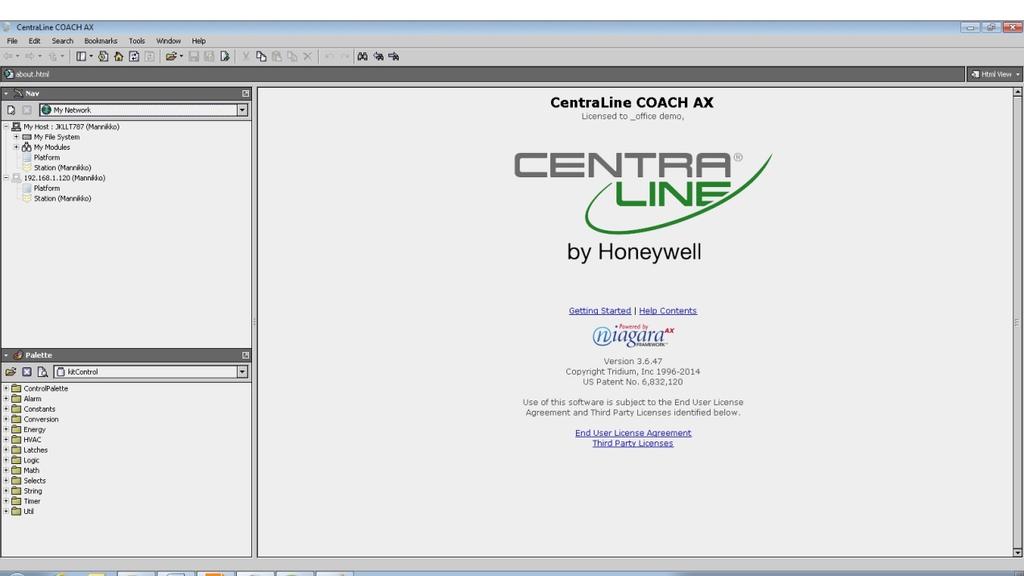The image size is (1024, 576).
Task: Open the Help menu
Action: 199,40
